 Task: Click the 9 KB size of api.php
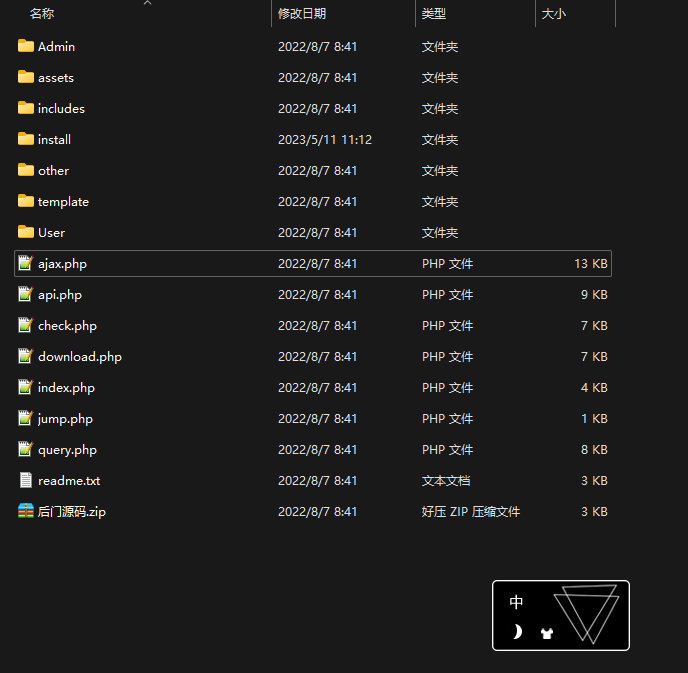click(594, 294)
